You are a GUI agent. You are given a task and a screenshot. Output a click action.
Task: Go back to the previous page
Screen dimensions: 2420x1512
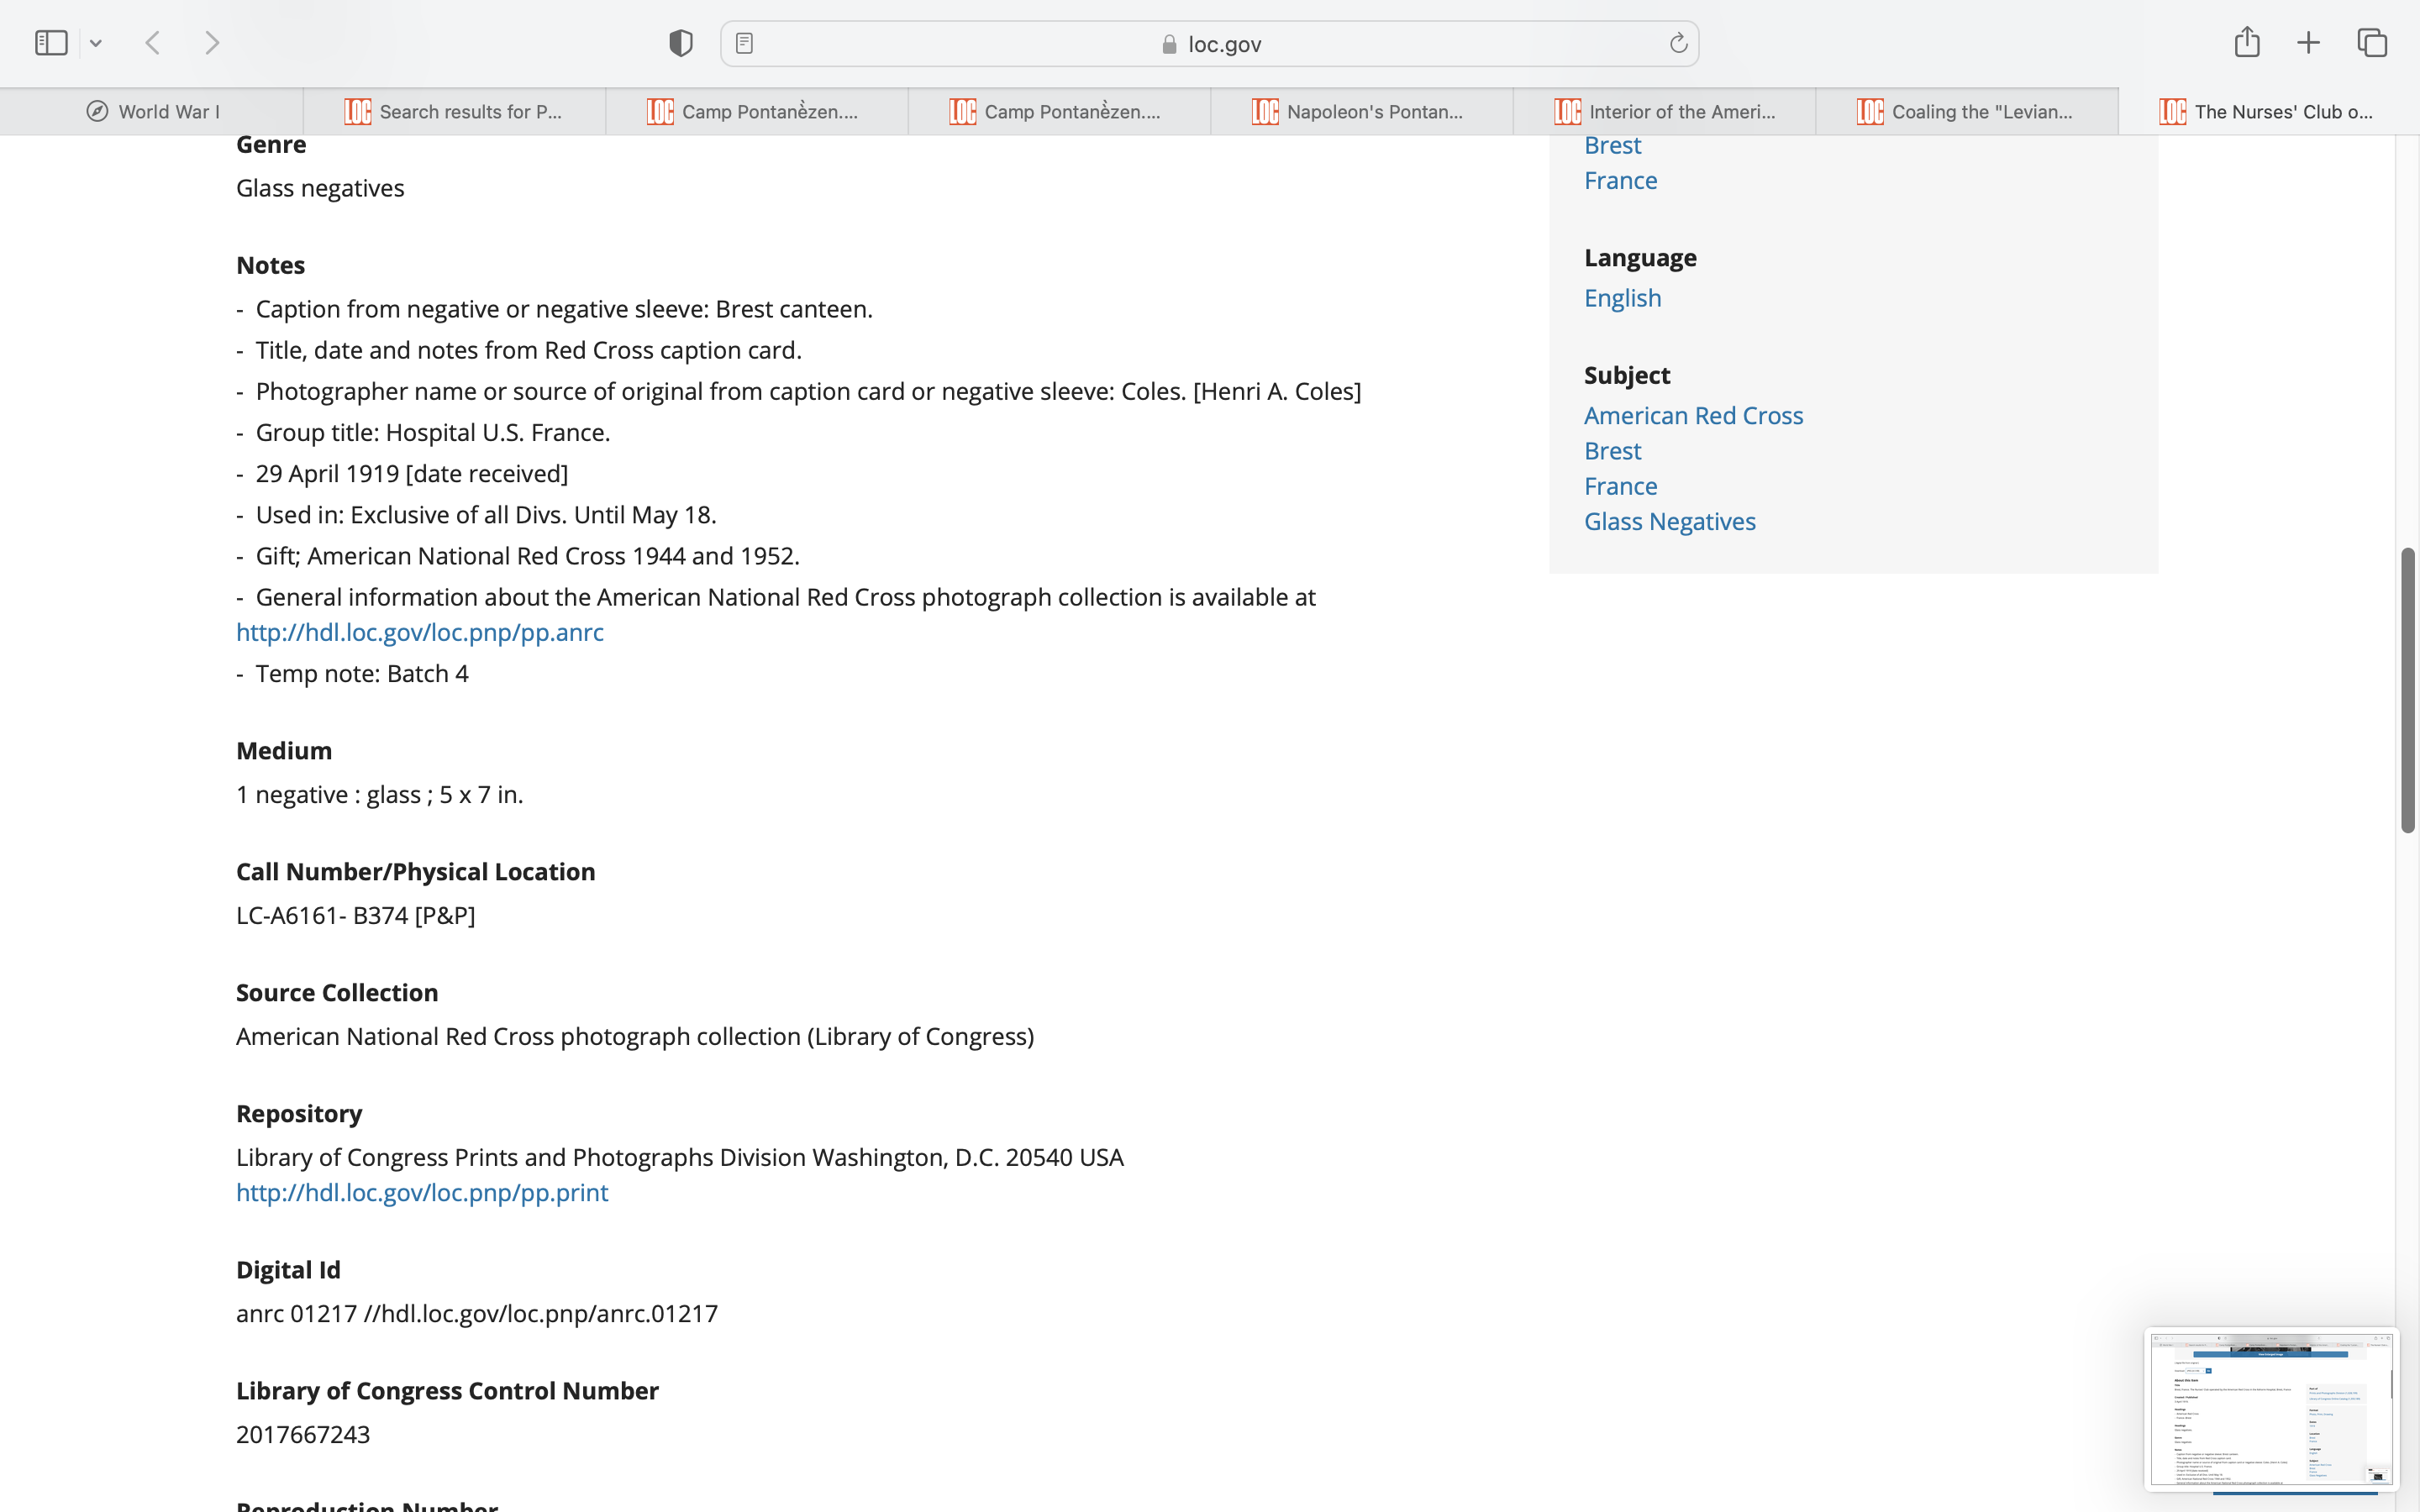(x=153, y=43)
